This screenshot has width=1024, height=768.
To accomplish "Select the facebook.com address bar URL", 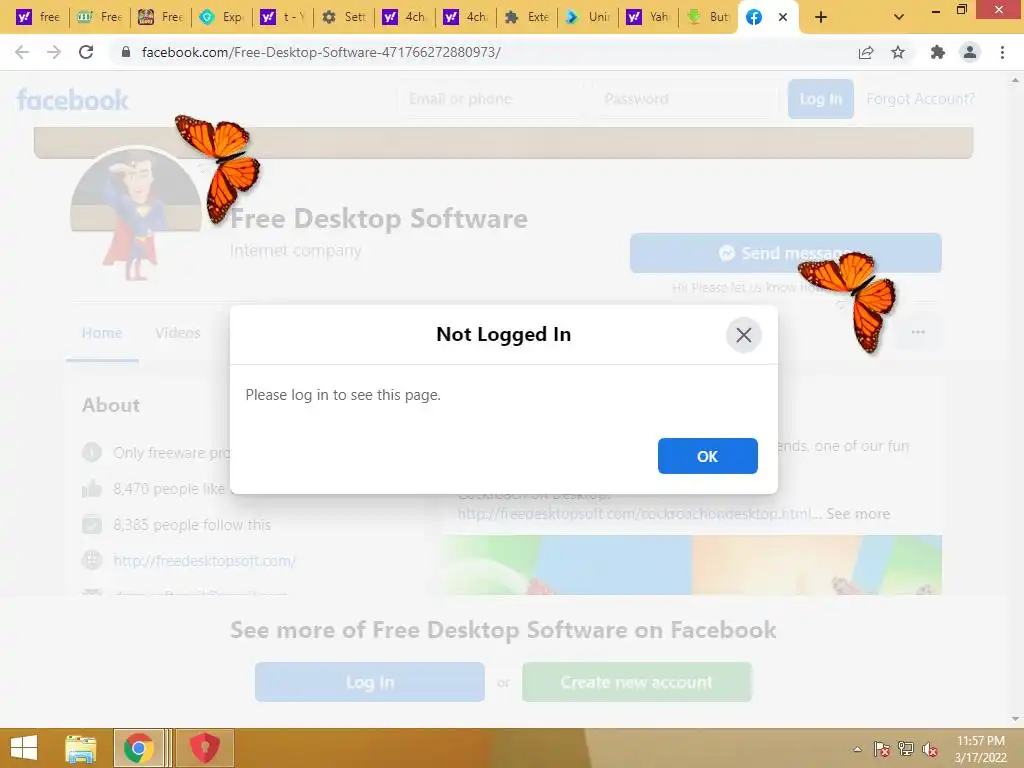I will [x=321, y=52].
